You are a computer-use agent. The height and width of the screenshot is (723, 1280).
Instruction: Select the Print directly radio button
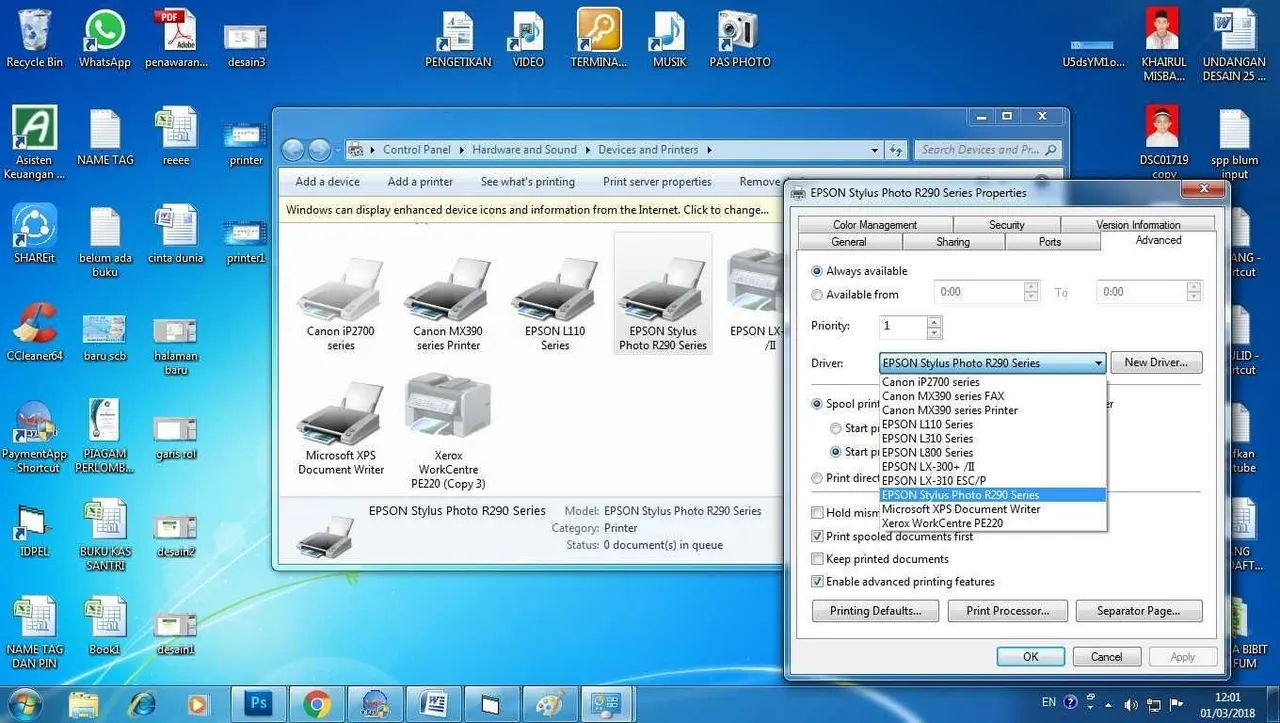(x=817, y=478)
